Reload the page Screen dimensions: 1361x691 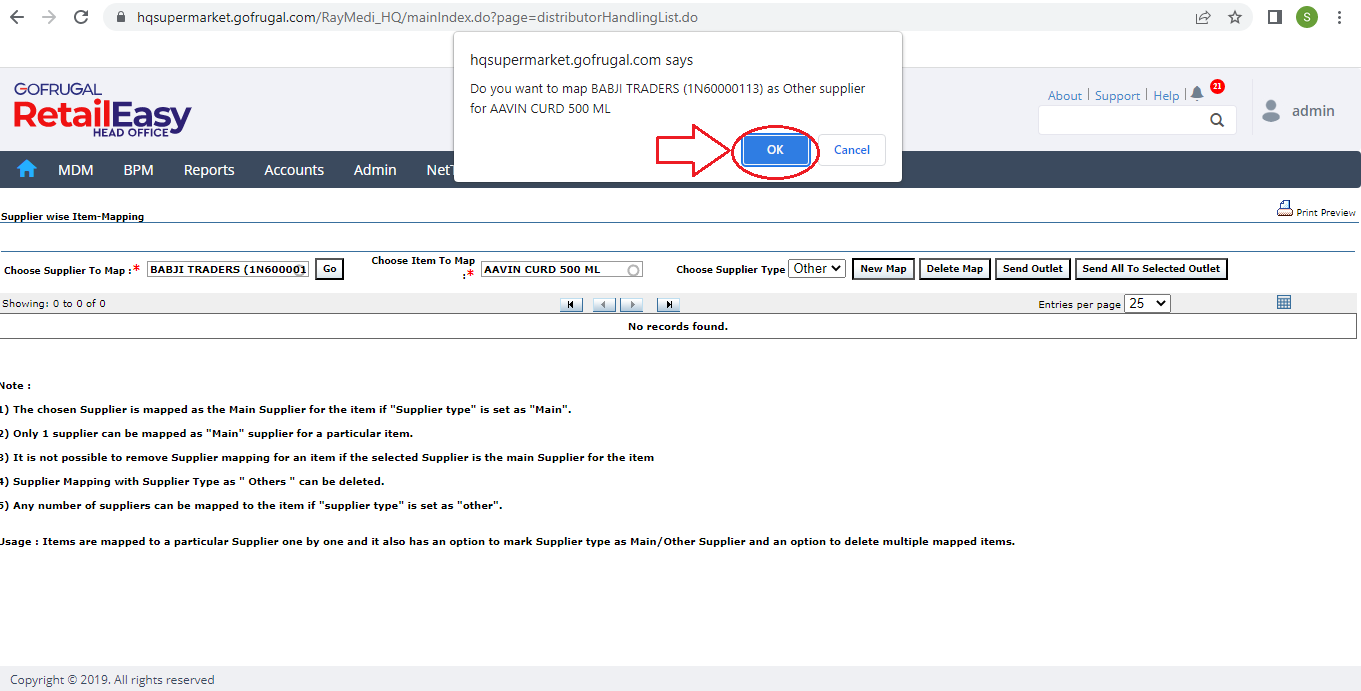(x=82, y=17)
